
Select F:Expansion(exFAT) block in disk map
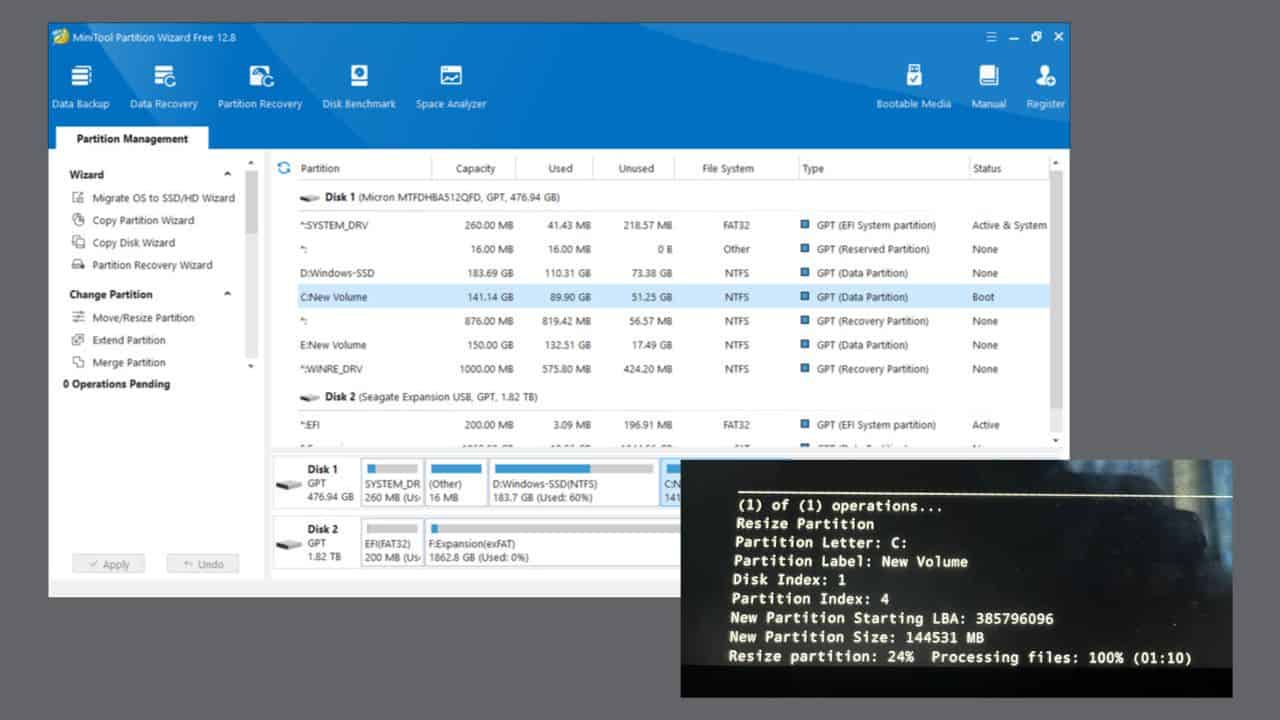(553, 541)
